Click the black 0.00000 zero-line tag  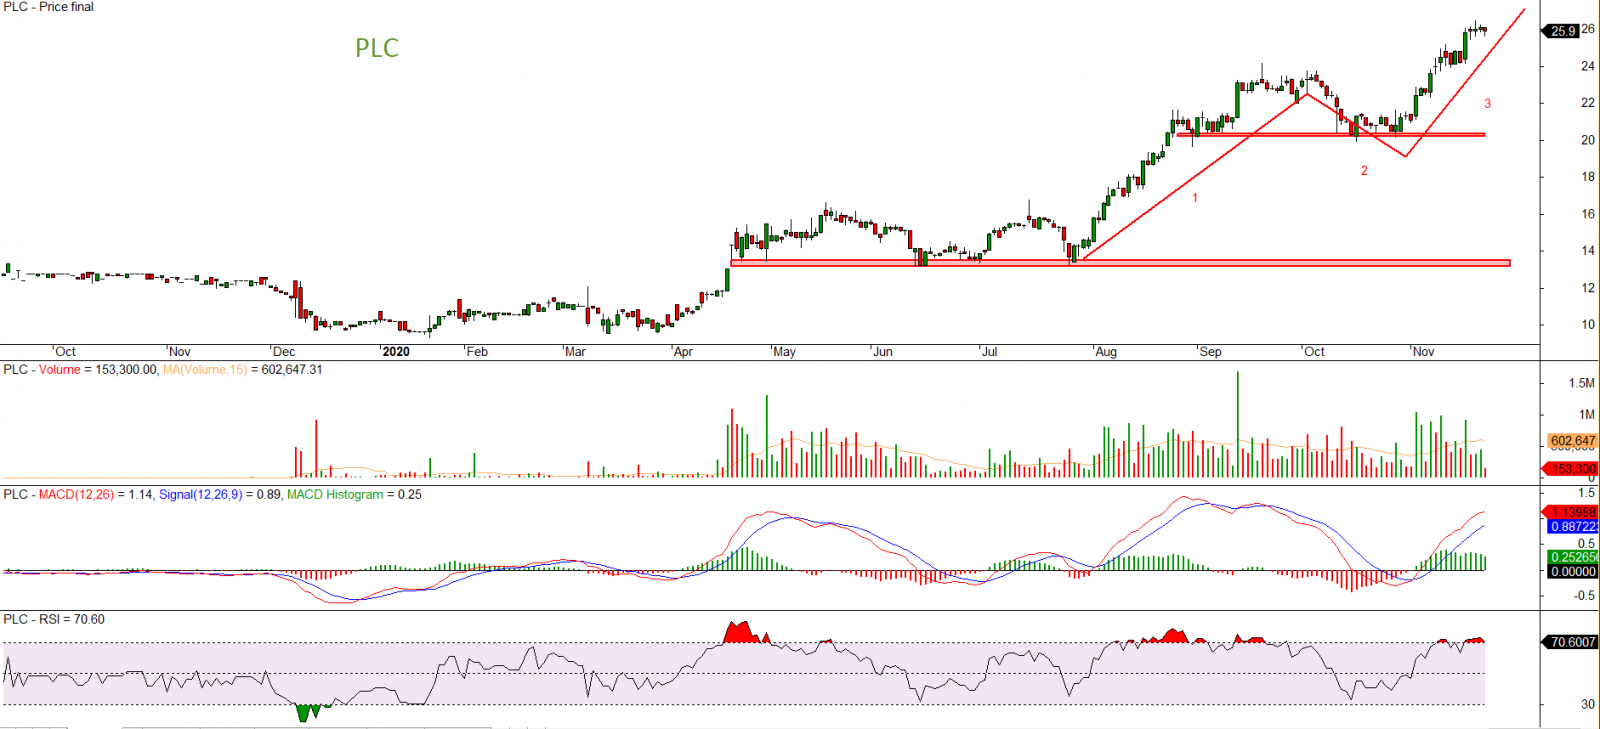[1572, 572]
